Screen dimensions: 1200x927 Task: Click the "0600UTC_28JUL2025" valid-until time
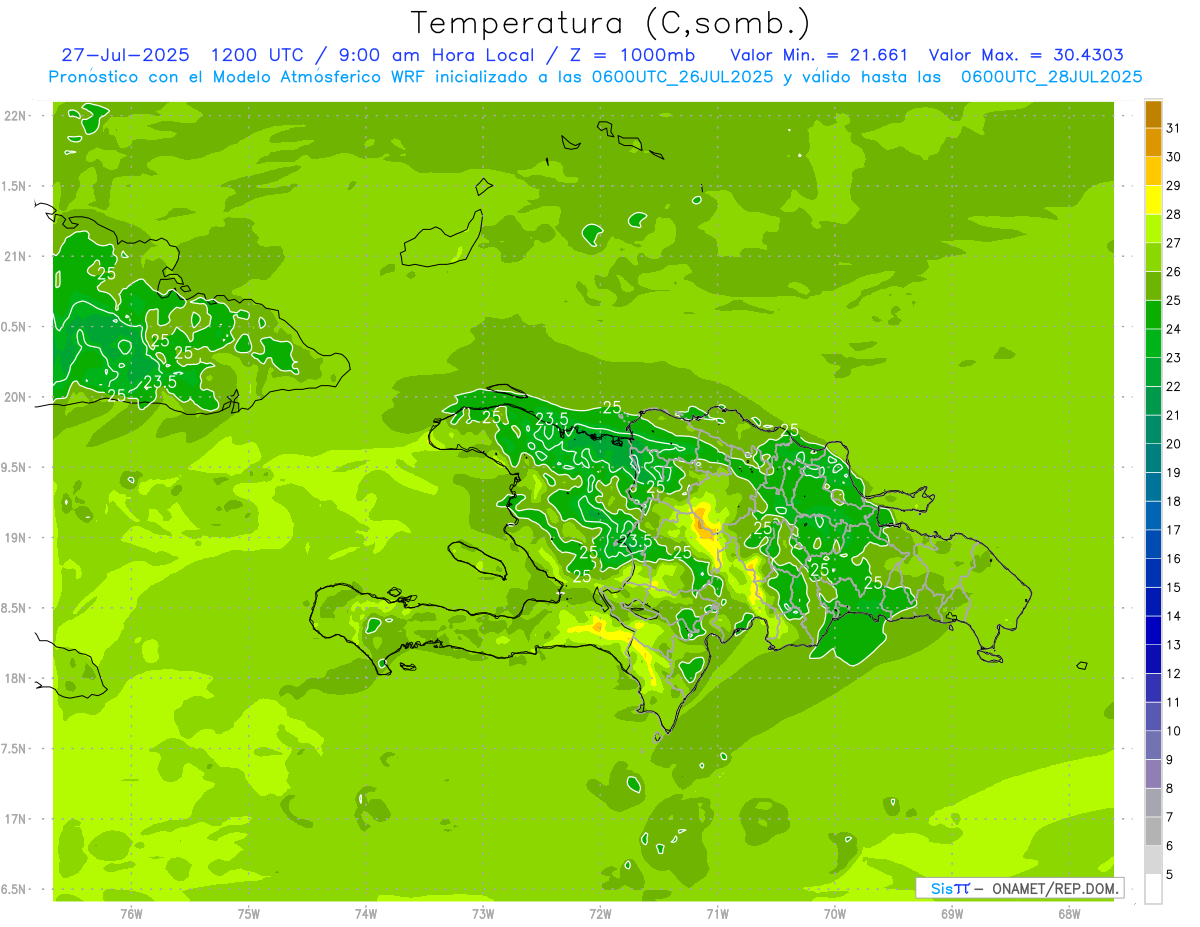[x=1051, y=77]
